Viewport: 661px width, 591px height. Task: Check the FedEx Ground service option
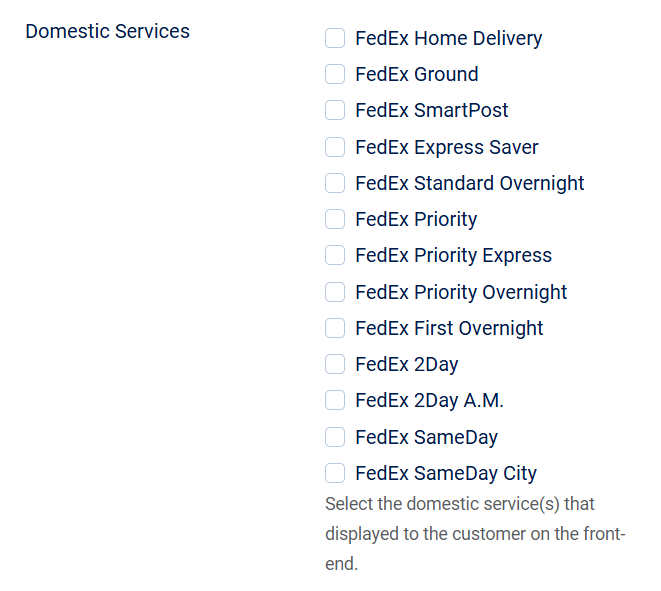click(335, 75)
